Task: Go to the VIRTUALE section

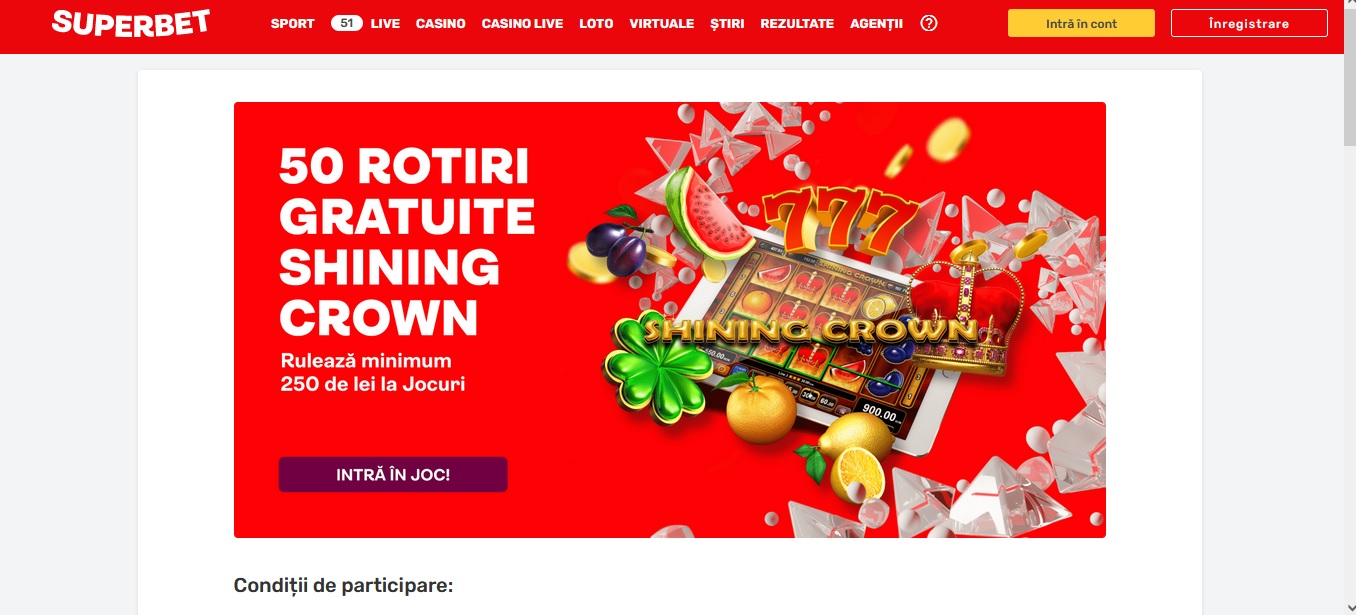Action: [661, 23]
